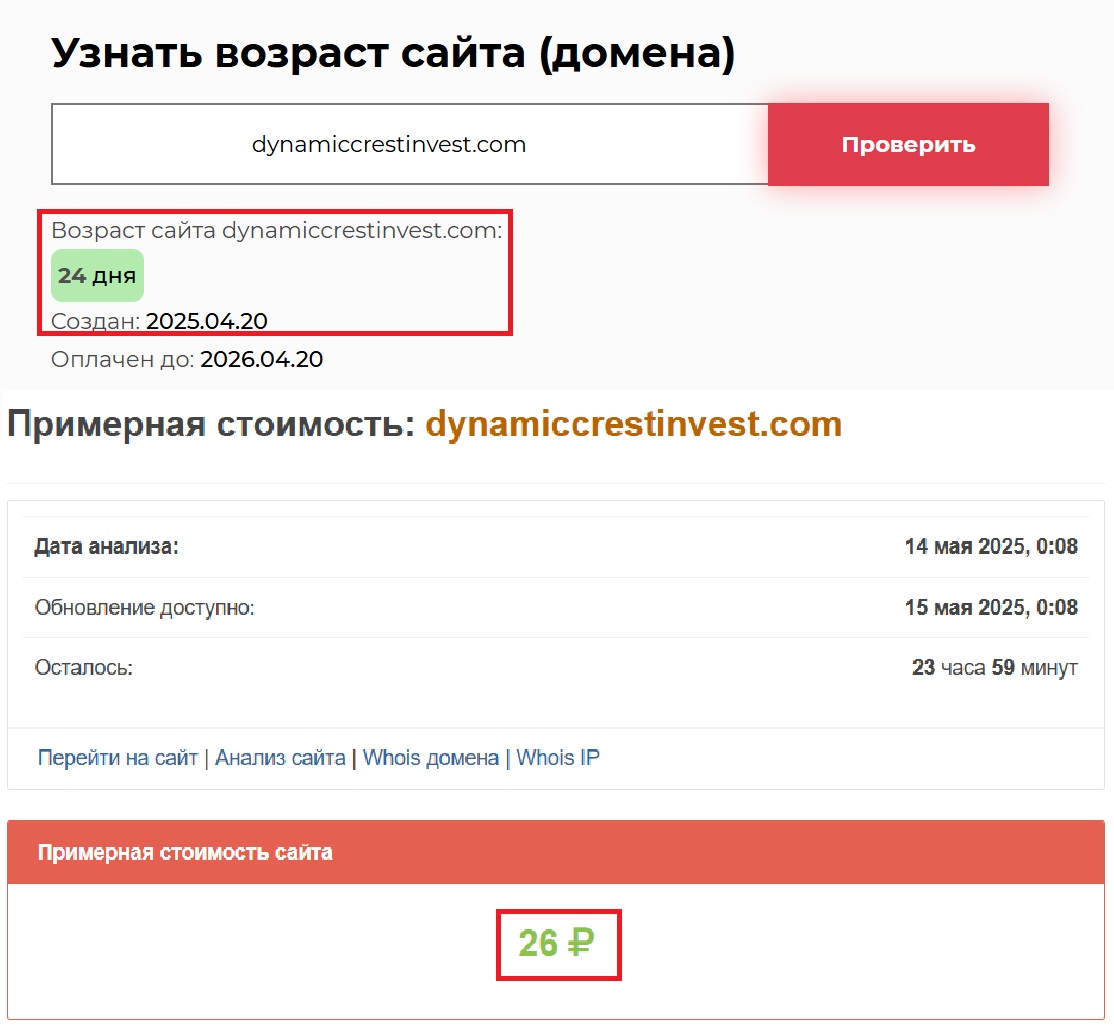Image resolution: width=1114 pixels, height=1029 pixels.
Task: Click the Возраст сайта result text line
Action: [276, 231]
